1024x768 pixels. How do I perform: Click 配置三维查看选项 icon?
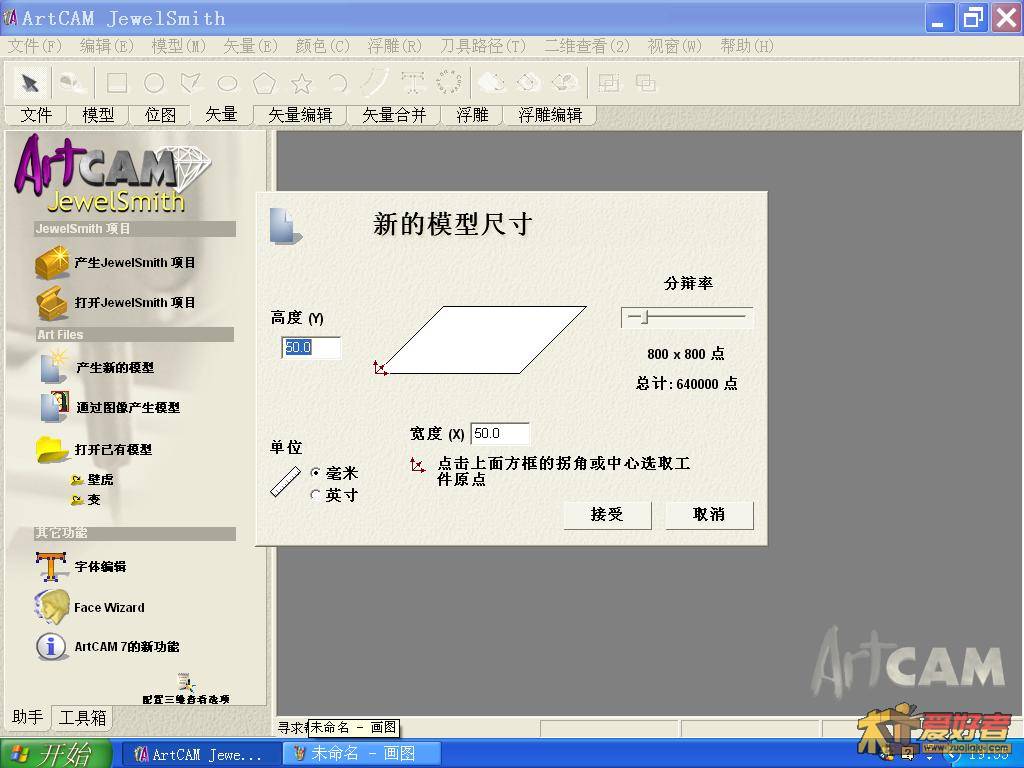tap(186, 682)
